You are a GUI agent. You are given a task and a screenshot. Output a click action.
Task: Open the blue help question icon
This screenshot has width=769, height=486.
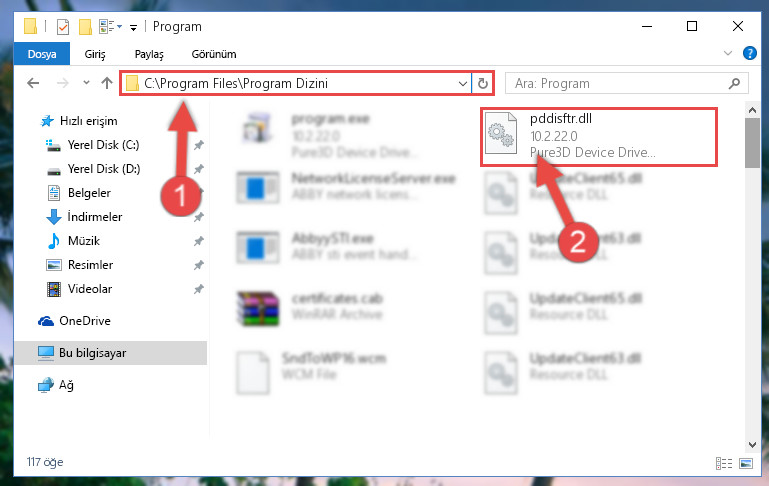[749, 53]
